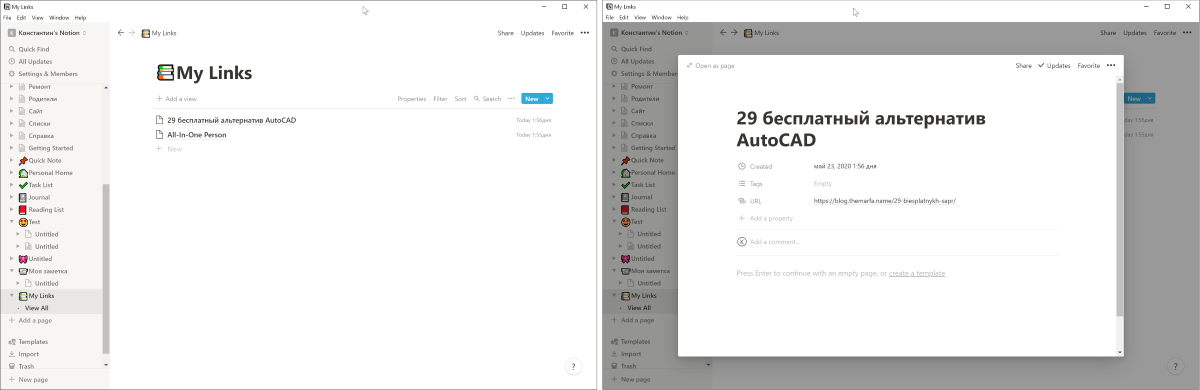Expand Ремонт page in left window sidebar
This screenshot has width=1200, height=390.
click(12, 87)
